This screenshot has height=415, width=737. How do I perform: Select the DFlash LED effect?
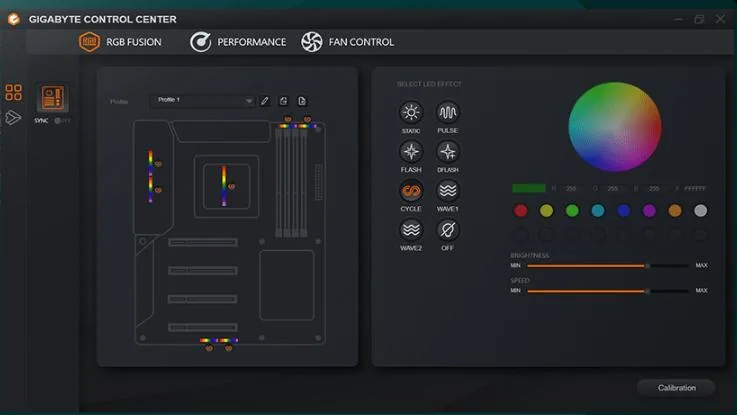coord(447,152)
